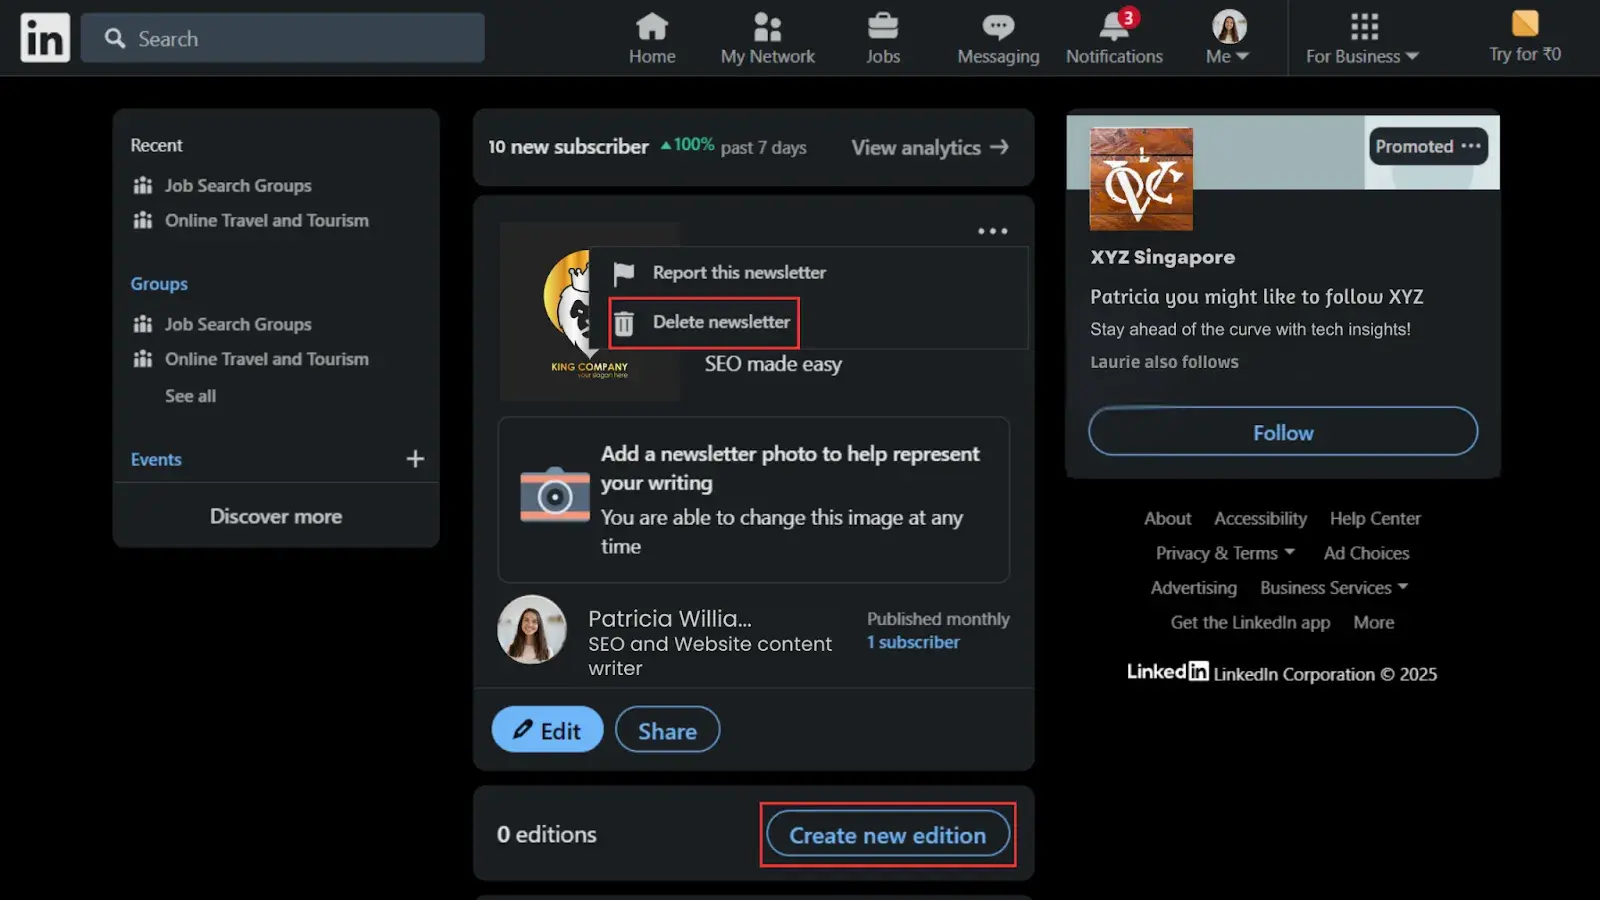Open Messaging chat icon

pos(997,27)
